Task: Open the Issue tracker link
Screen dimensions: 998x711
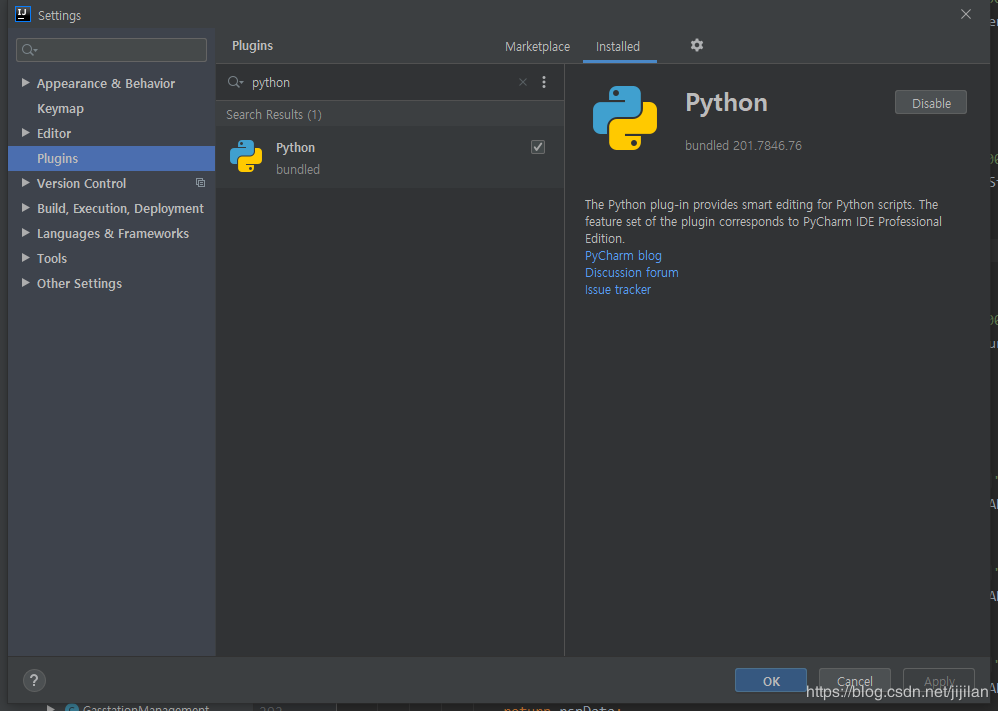Action: (618, 290)
